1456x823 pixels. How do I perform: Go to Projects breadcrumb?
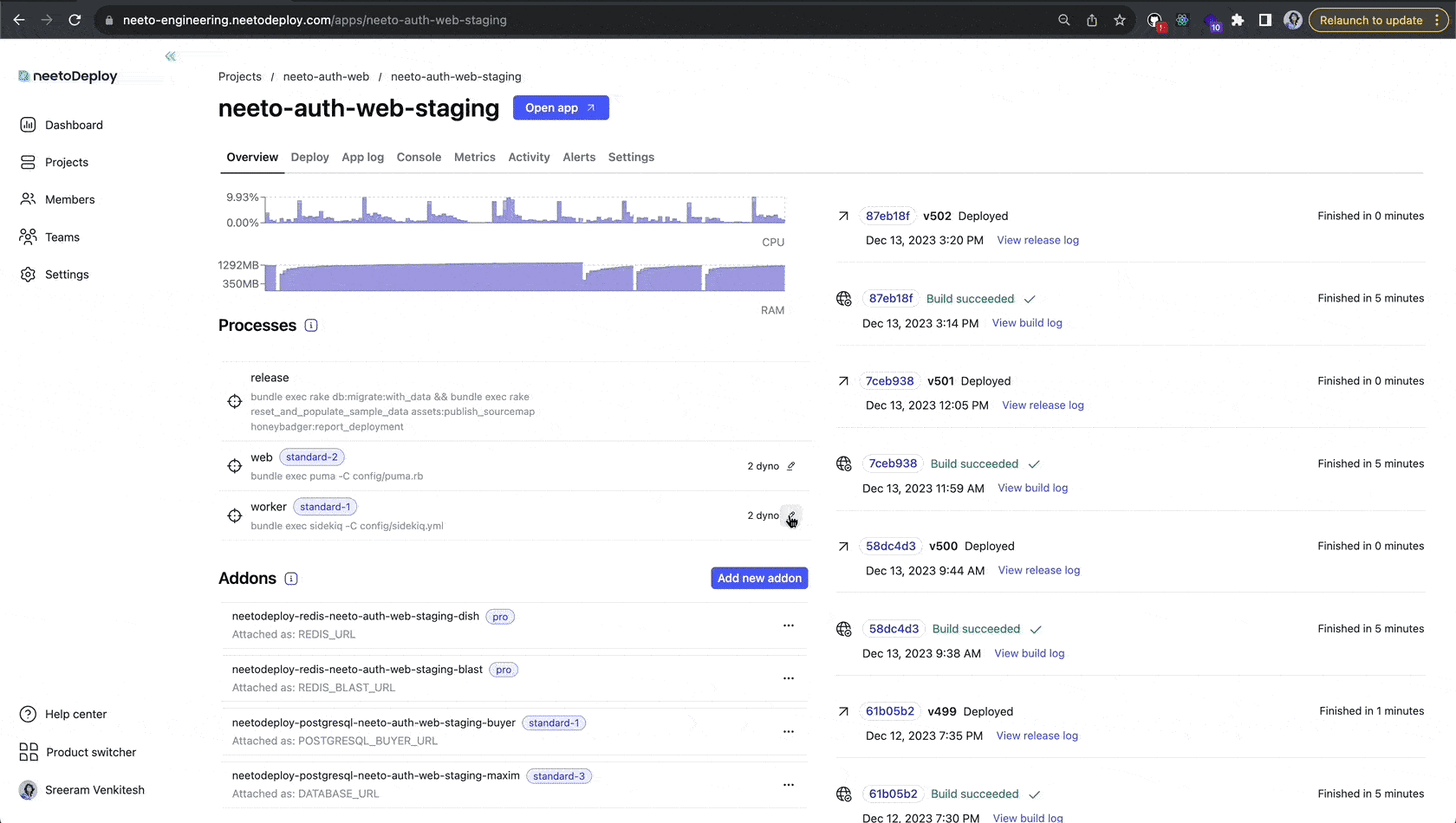[240, 76]
